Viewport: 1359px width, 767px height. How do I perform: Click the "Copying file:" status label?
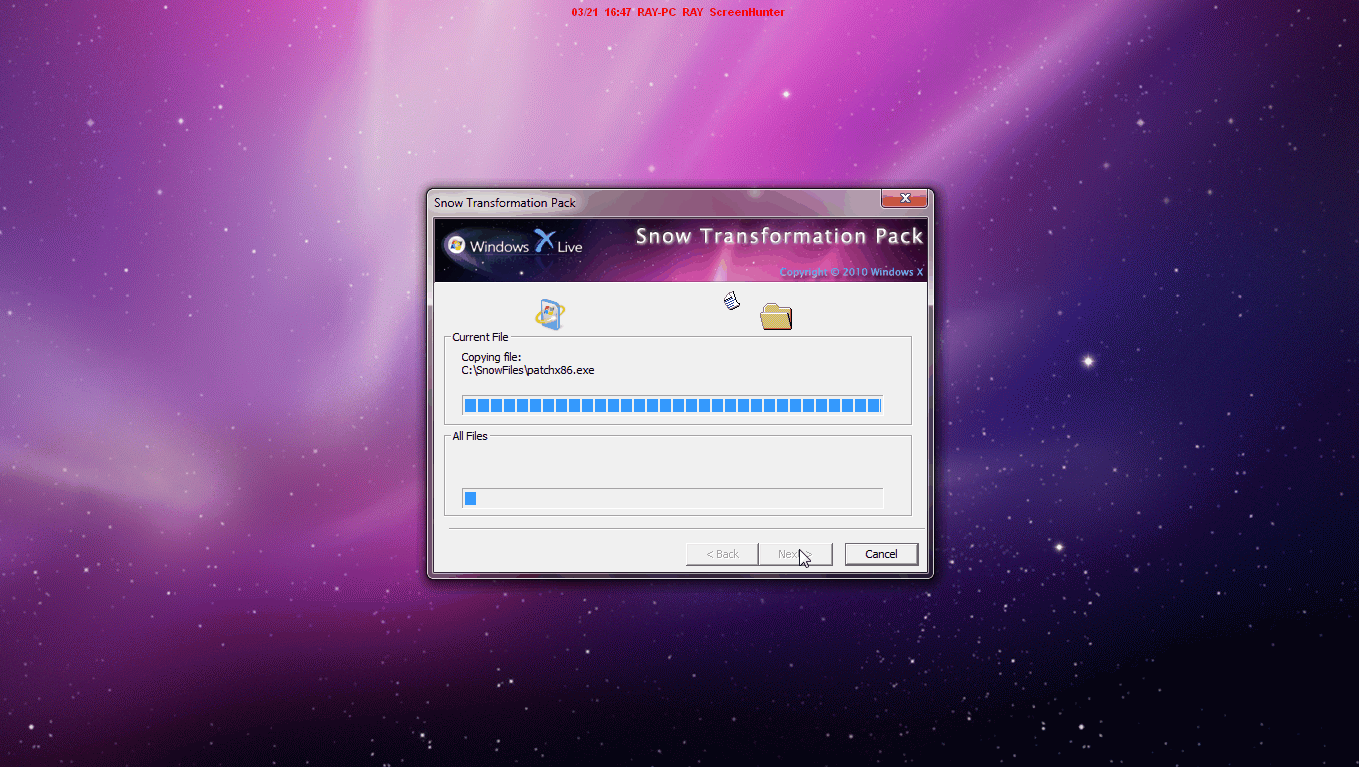tap(491, 357)
